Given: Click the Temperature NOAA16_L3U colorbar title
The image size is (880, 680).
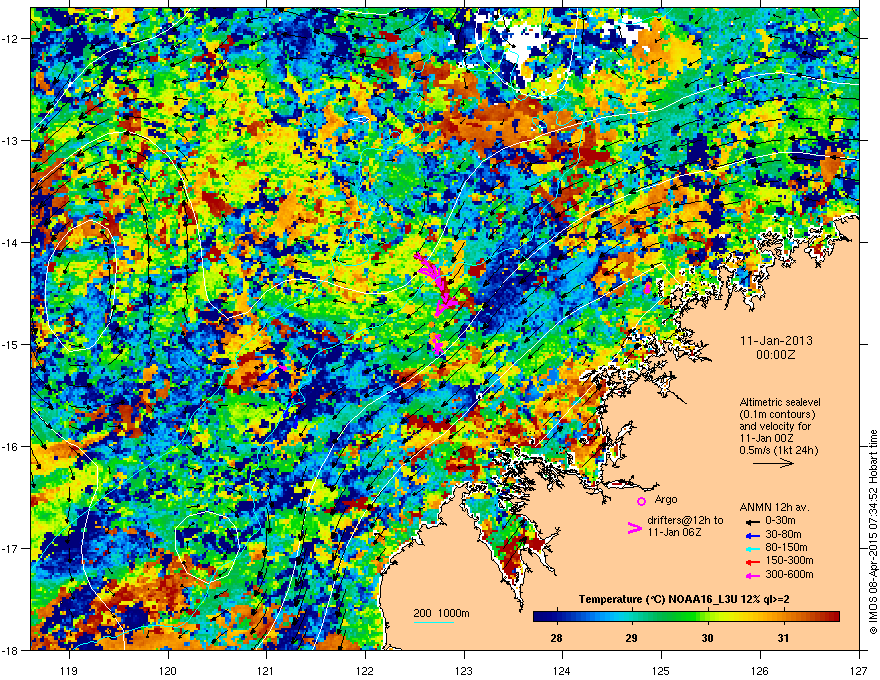Looking at the screenshot, I should point(684,599).
